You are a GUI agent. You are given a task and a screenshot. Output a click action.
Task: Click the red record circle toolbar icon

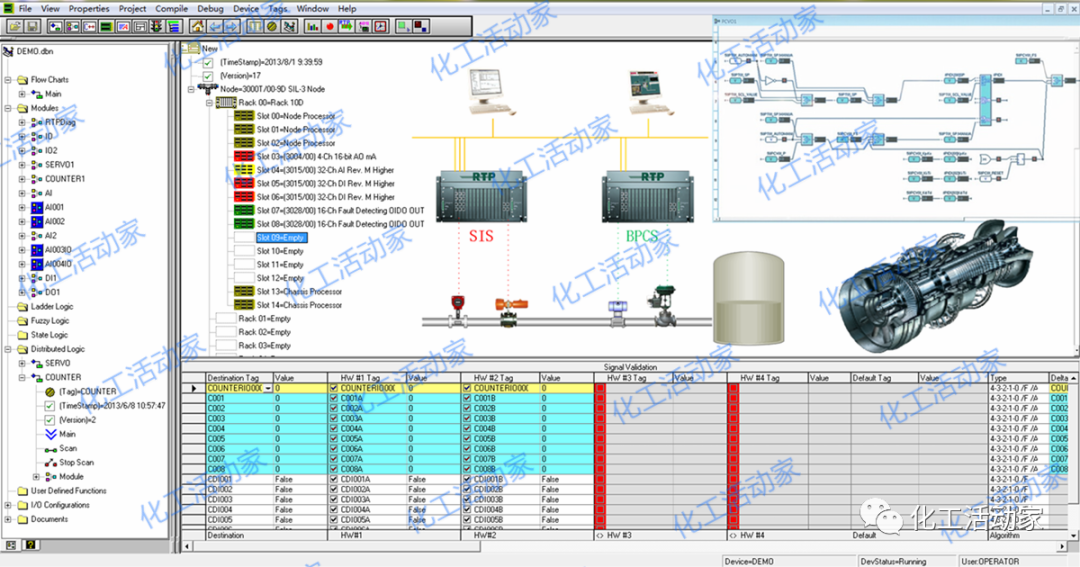[330, 26]
